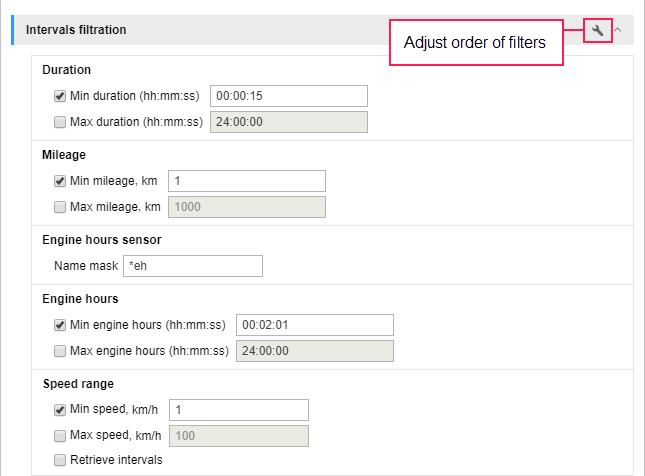This screenshot has height=476, width=645.
Task: Click the Intervals filtration header title
Action: (x=76, y=30)
